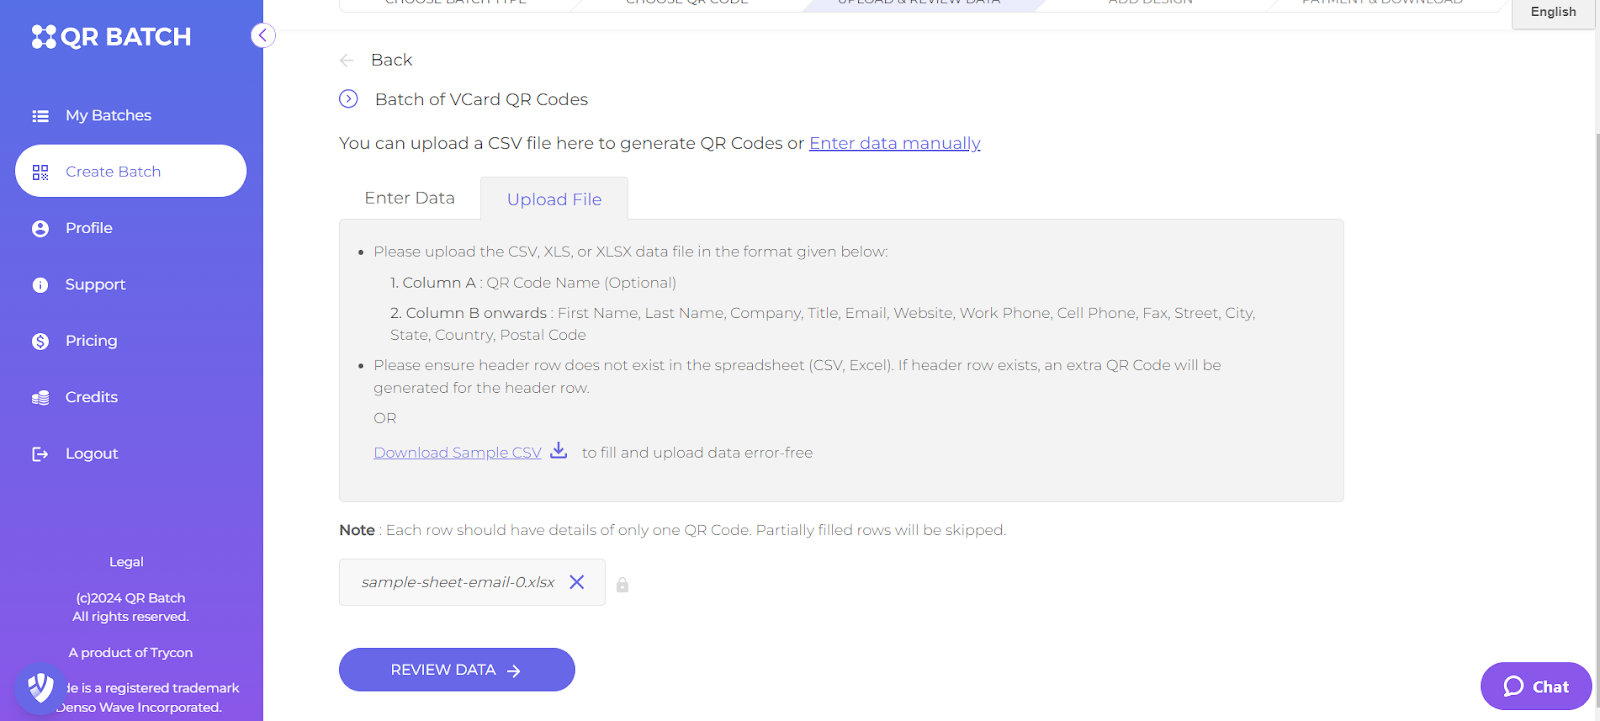The width and height of the screenshot is (1600, 721).
Task: Click the Credits coins icon
Action: click(x=40, y=398)
